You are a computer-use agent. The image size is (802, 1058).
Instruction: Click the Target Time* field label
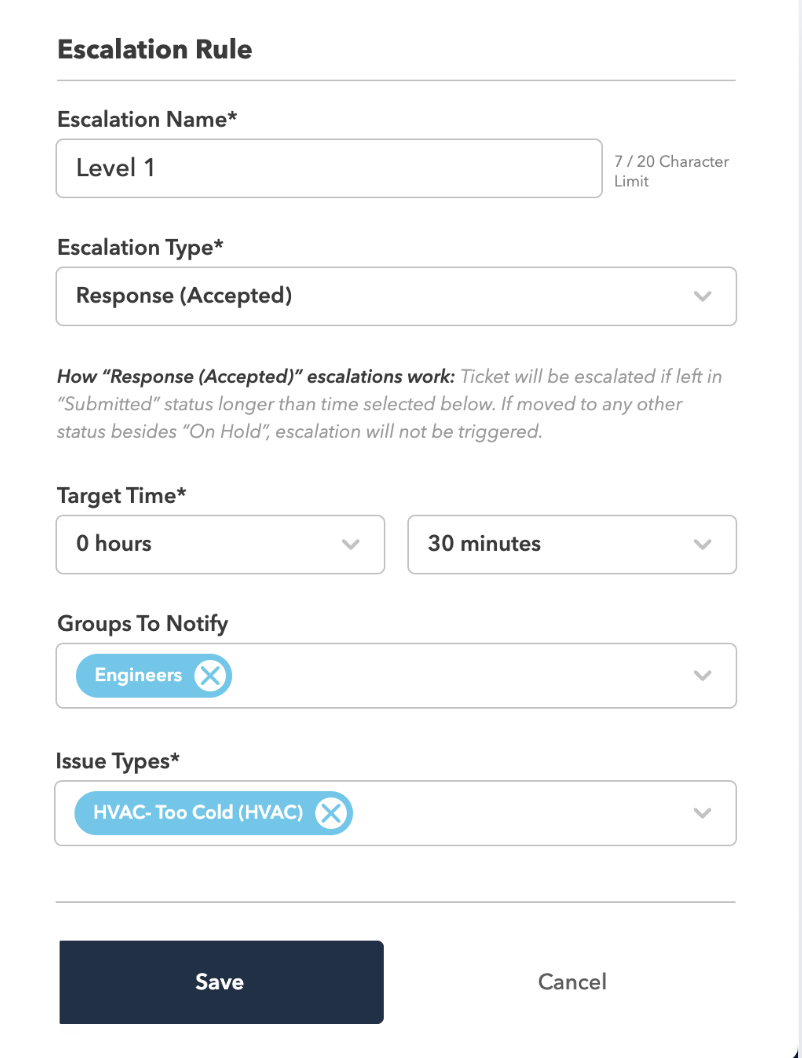click(x=121, y=496)
